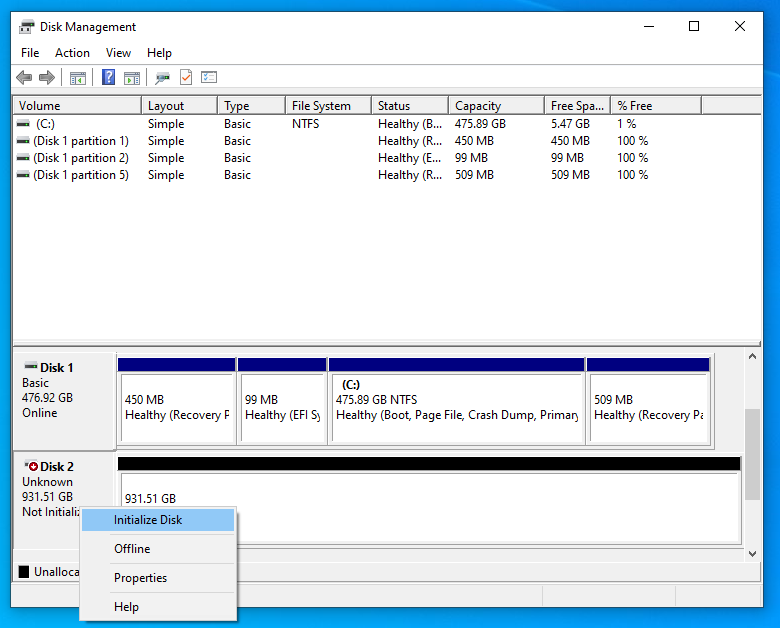
Task: Click the Back arrow toolbar icon
Action: click(x=24, y=78)
